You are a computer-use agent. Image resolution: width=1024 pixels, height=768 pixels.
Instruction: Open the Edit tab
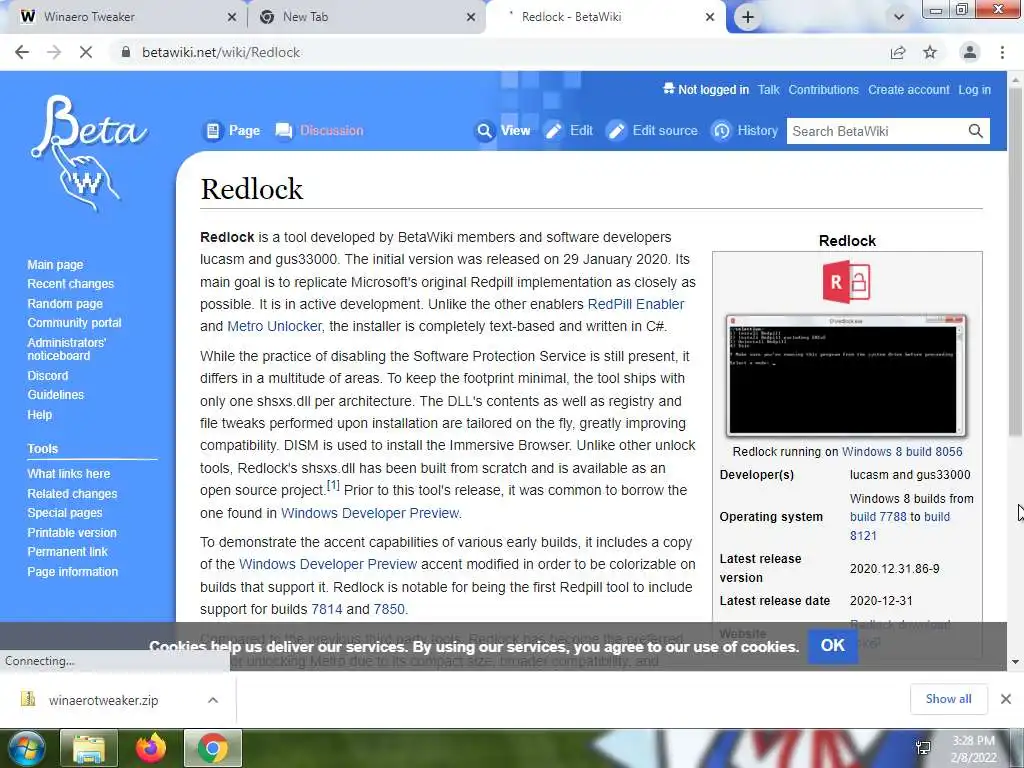tap(569, 131)
